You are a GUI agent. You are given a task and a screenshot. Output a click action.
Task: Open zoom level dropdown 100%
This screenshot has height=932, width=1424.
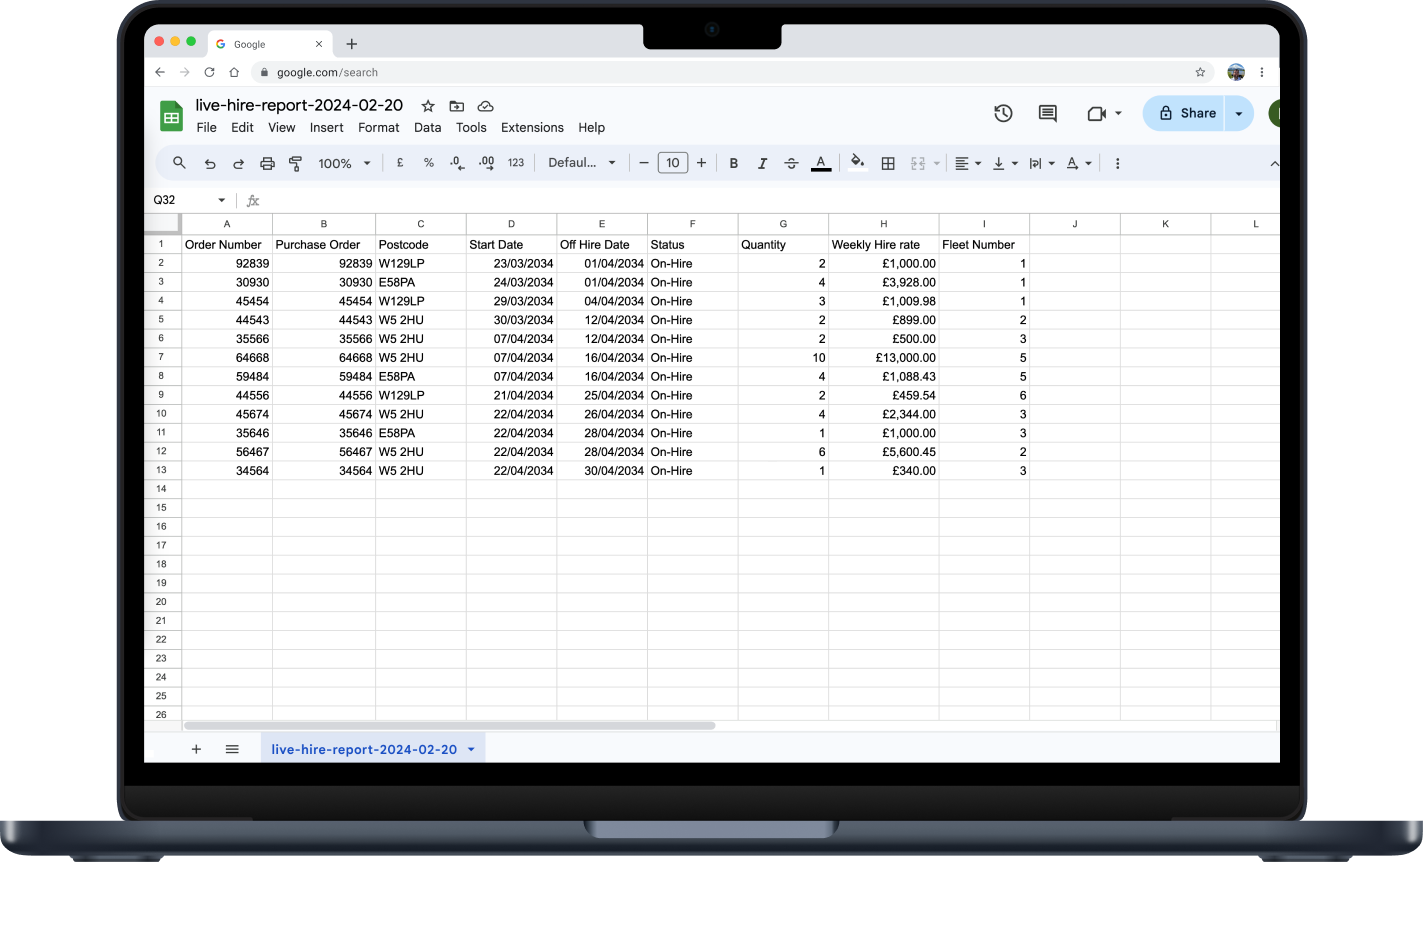click(x=345, y=163)
